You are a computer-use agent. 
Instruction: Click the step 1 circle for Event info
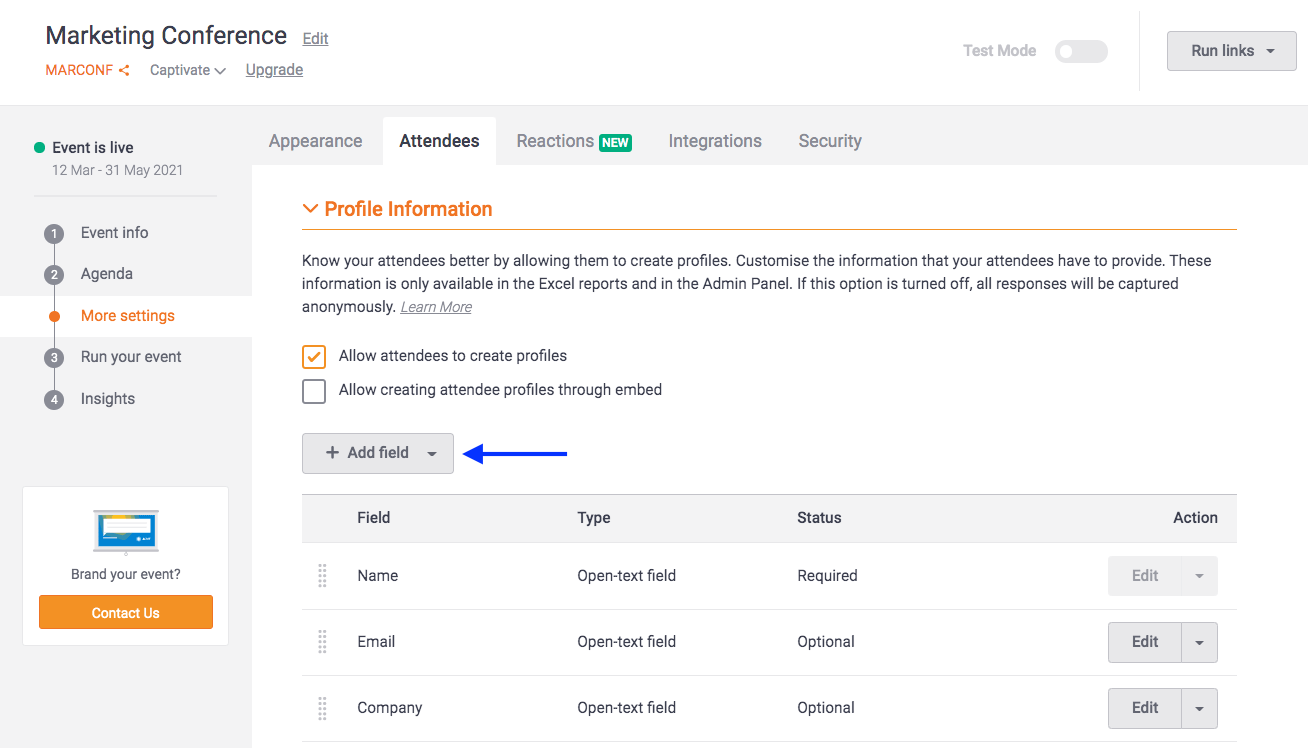click(53, 233)
